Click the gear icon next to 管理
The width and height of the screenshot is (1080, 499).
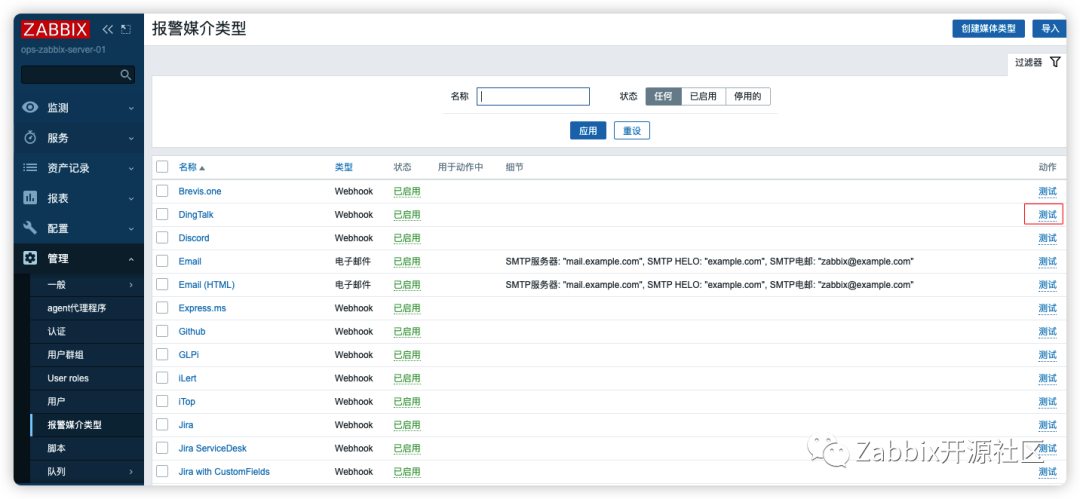click(30, 258)
